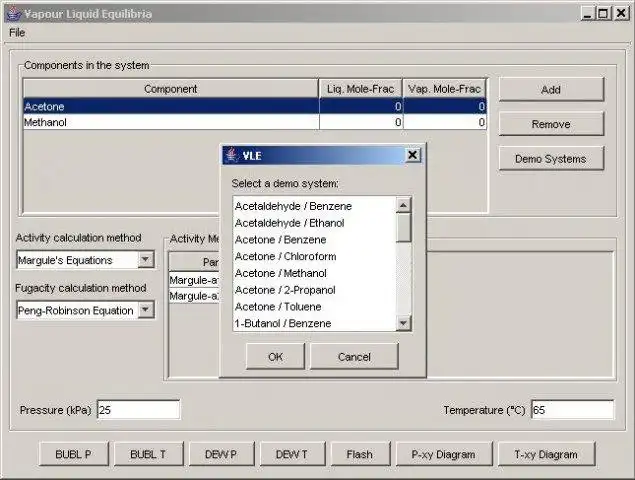Viewport: 635px width, 480px height.
Task: Maximize the Vapour Liquid Equilibria window
Action: tap(603, 13)
